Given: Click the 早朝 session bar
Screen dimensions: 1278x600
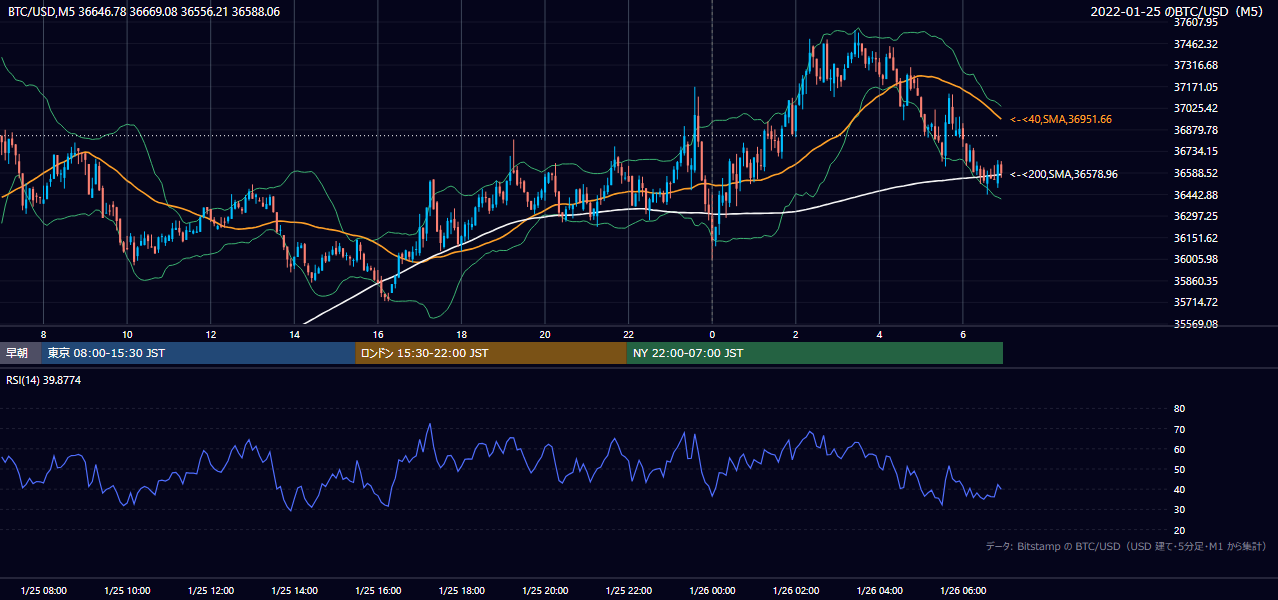Looking at the screenshot, I should click(x=20, y=353).
